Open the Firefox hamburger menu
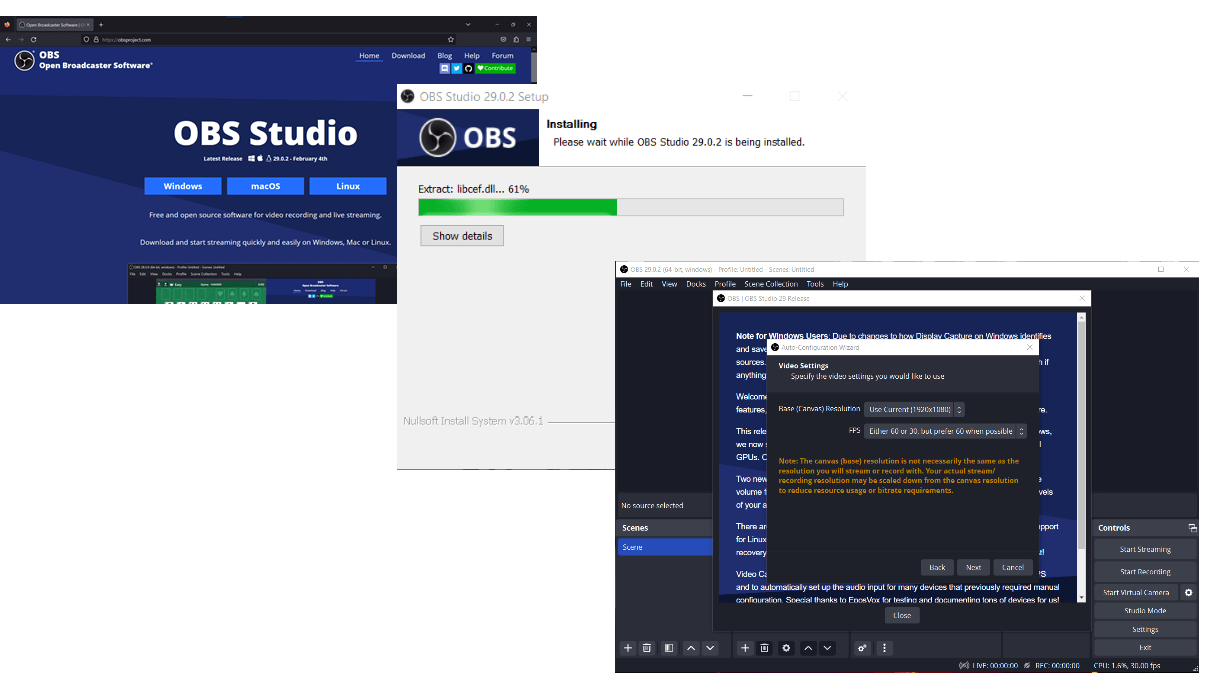 point(529,39)
